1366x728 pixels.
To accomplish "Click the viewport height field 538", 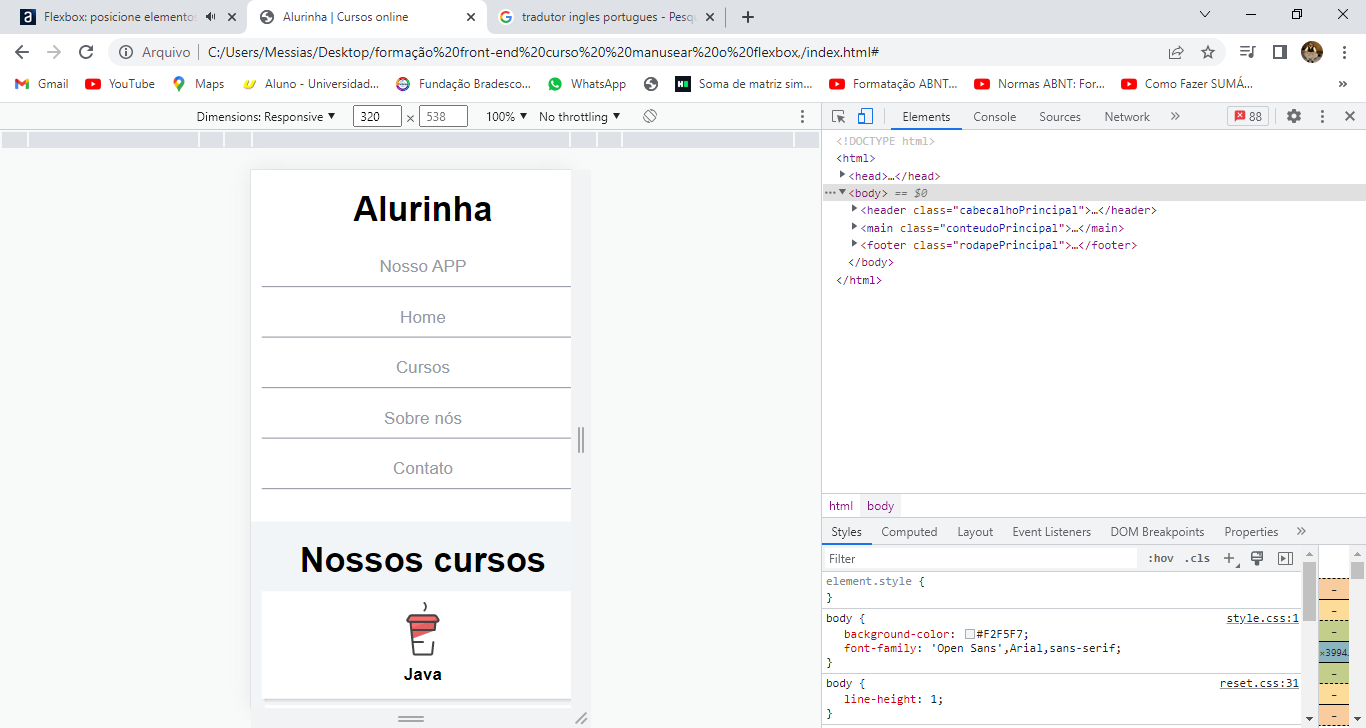I will [443, 117].
